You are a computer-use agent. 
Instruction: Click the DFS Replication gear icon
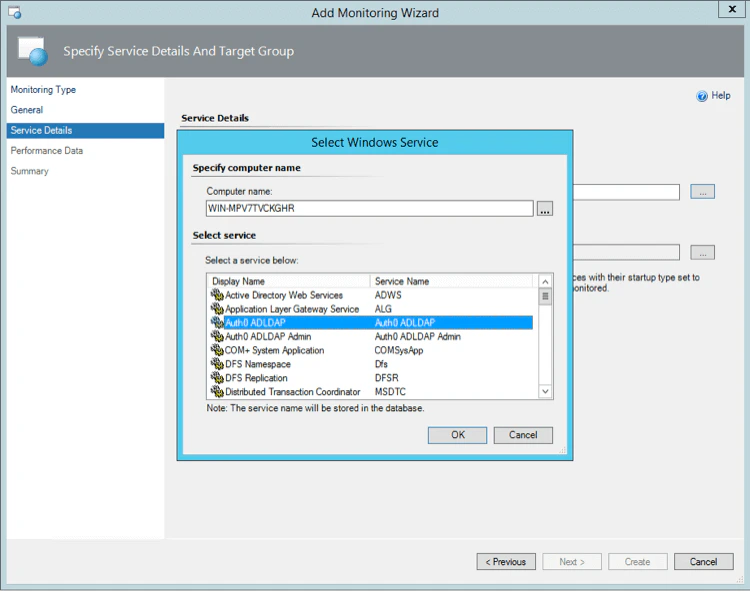[217, 378]
